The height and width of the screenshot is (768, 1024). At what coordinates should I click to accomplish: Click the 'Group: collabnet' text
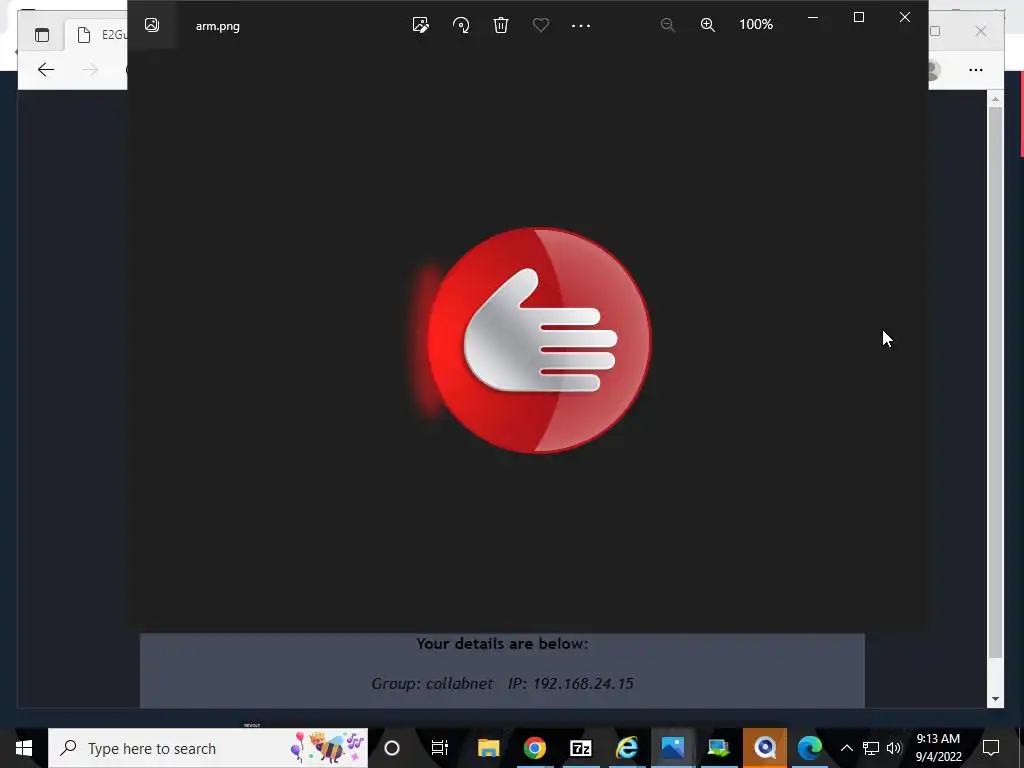pos(432,684)
